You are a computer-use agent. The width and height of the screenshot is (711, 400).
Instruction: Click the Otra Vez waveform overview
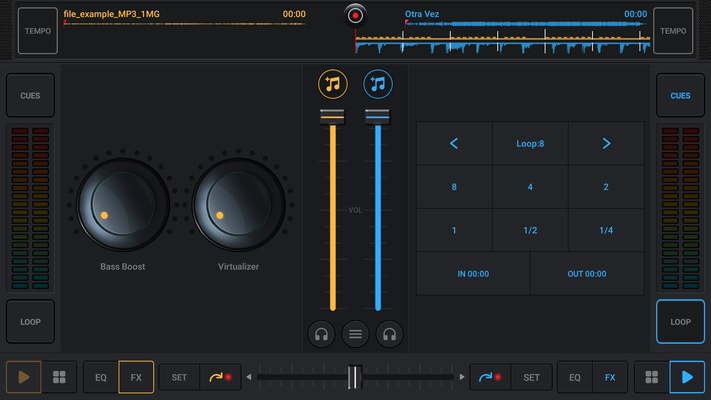[526, 24]
